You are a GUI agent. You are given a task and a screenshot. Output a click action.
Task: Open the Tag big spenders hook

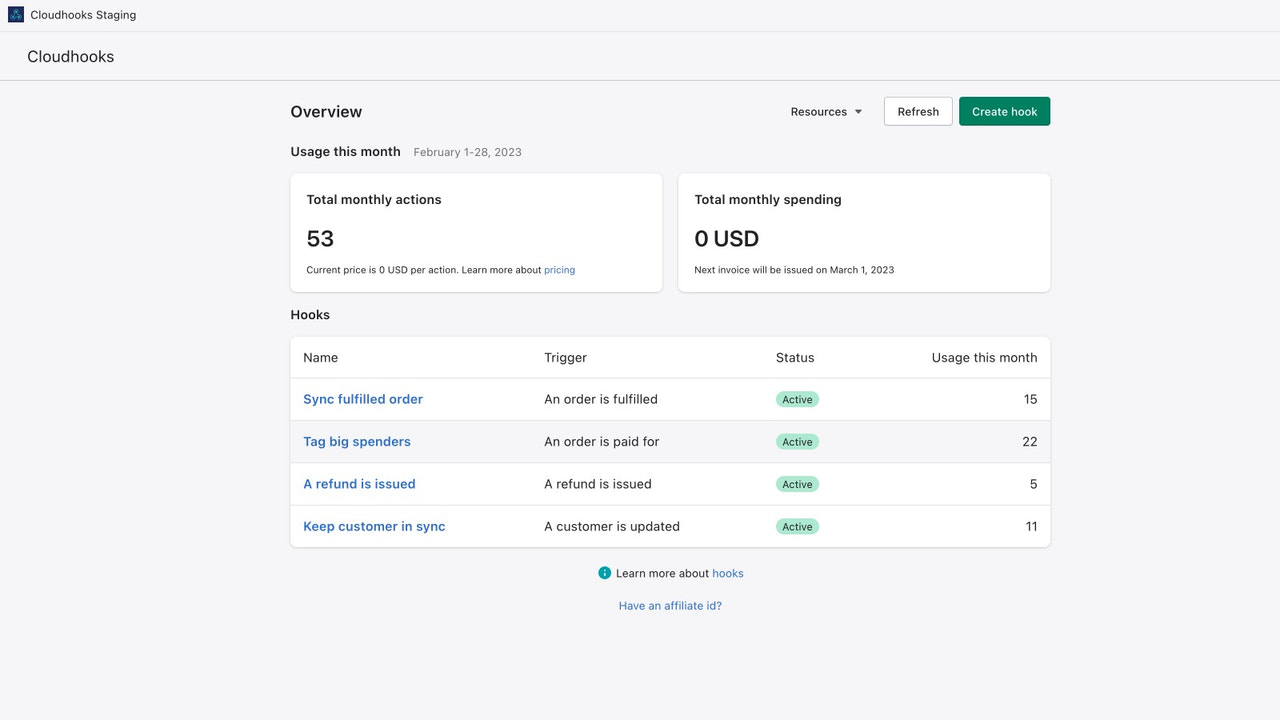coord(357,441)
